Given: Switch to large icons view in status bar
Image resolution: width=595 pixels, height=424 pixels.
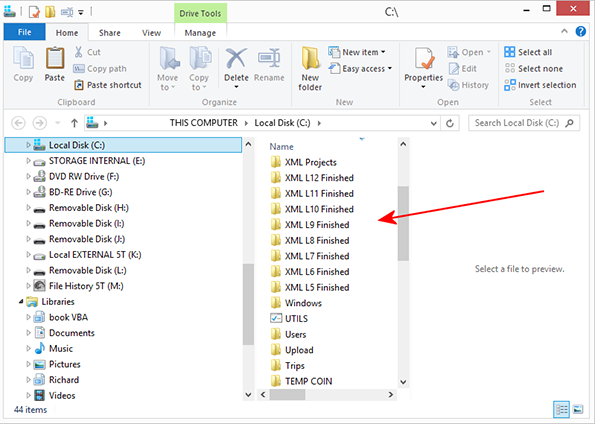Looking at the screenshot, I should pos(578,409).
